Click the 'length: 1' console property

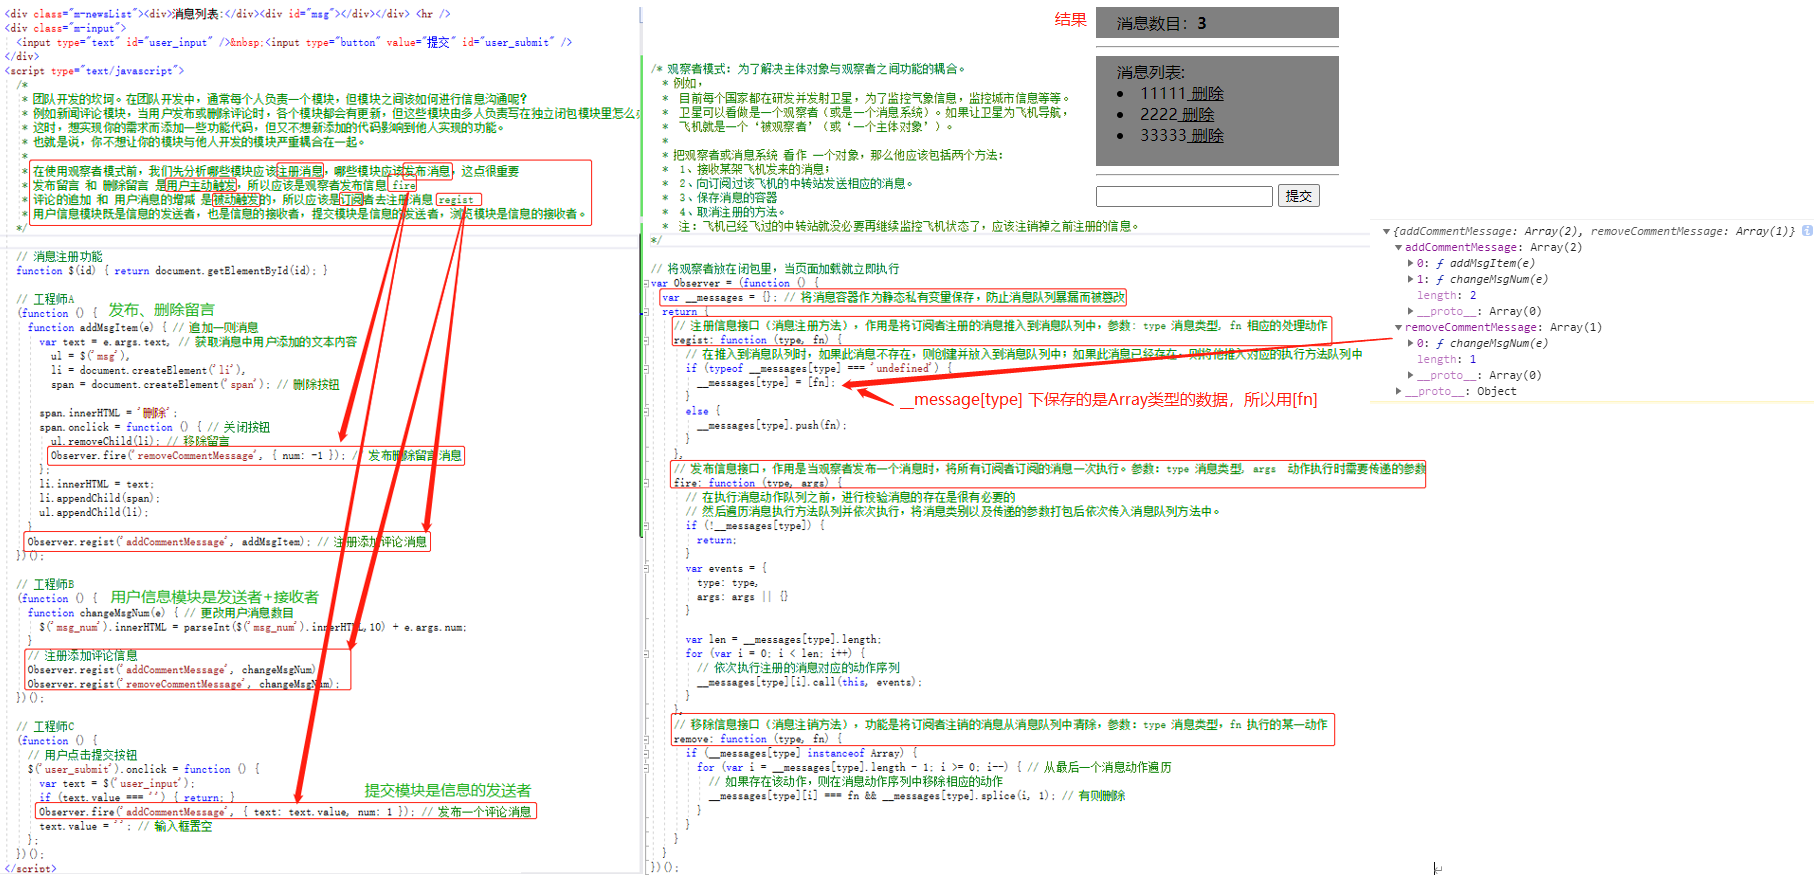pos(1446,359)
